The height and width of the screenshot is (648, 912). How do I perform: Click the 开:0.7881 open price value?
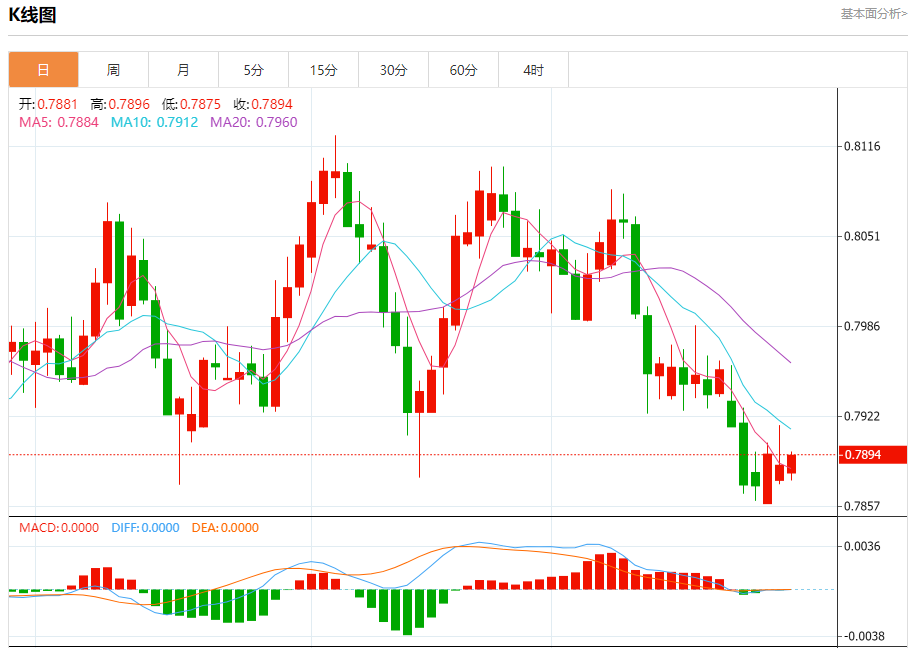pyautogui.click(x=48, y=104)
